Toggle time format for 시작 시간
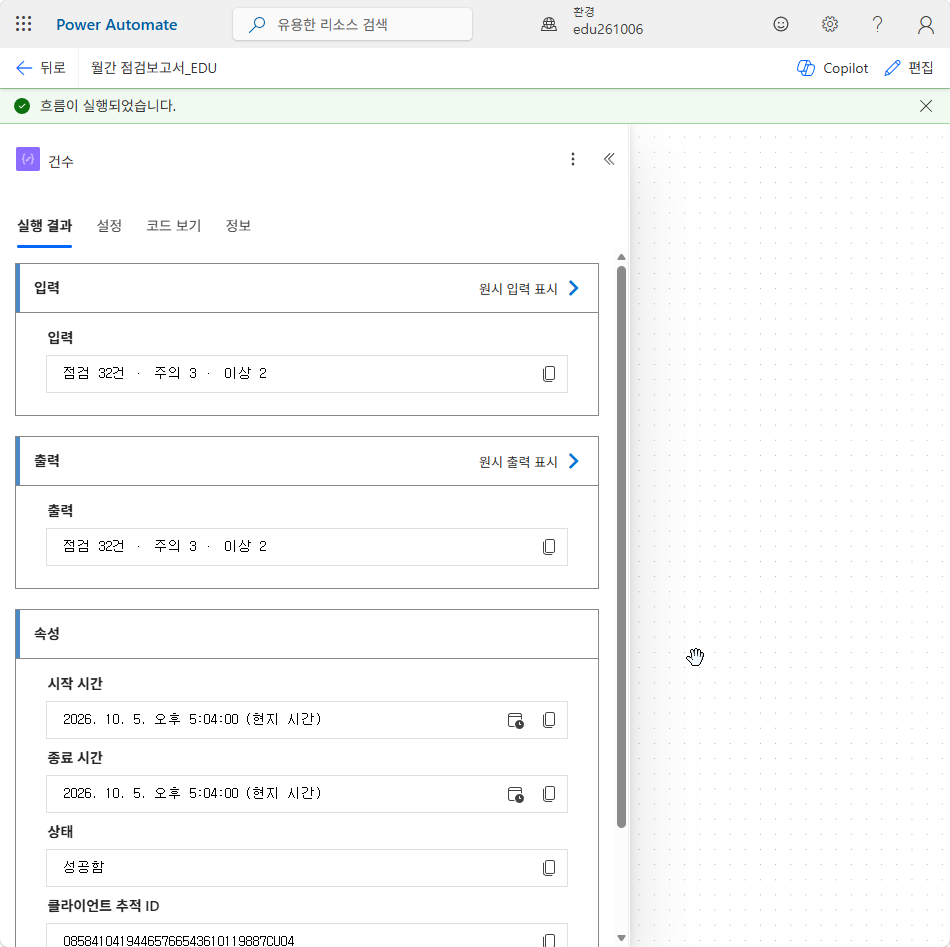Screen dimensions: 950x947 [516, 720]
